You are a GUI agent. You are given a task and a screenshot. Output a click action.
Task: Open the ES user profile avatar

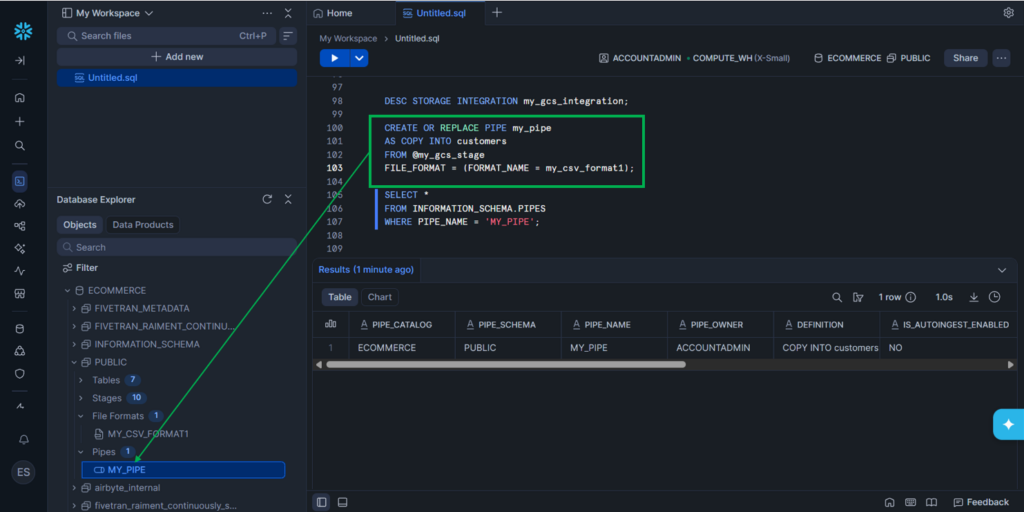[x=23, y=472]
